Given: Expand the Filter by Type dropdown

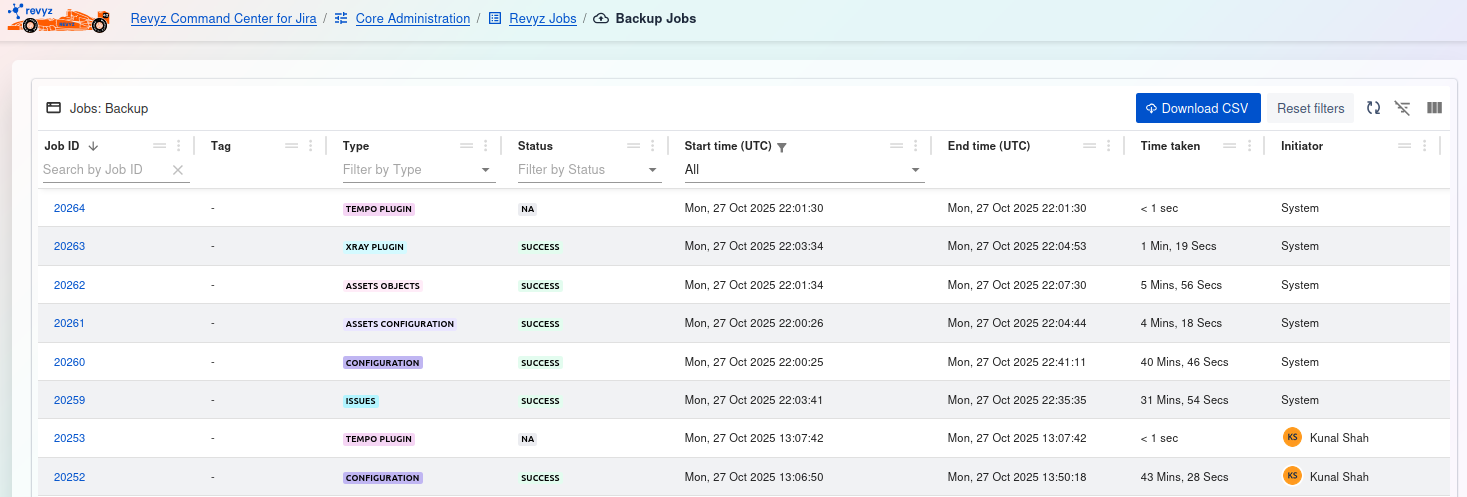Looking at the screenshot, I should 486,170.
